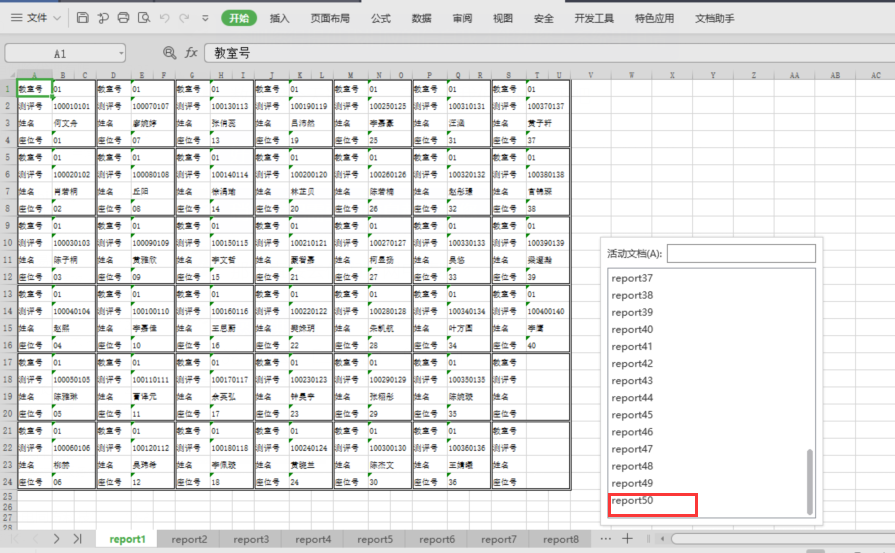Expand the Name Box dropdown arrow

click(121, 53)
